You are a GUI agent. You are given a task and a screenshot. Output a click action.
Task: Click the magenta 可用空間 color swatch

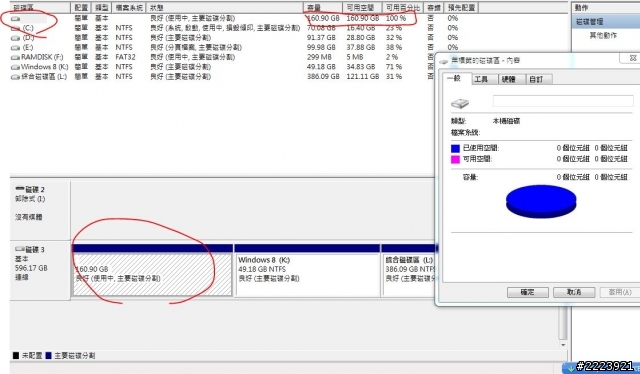pyautogui.click(x=455, y=159)
